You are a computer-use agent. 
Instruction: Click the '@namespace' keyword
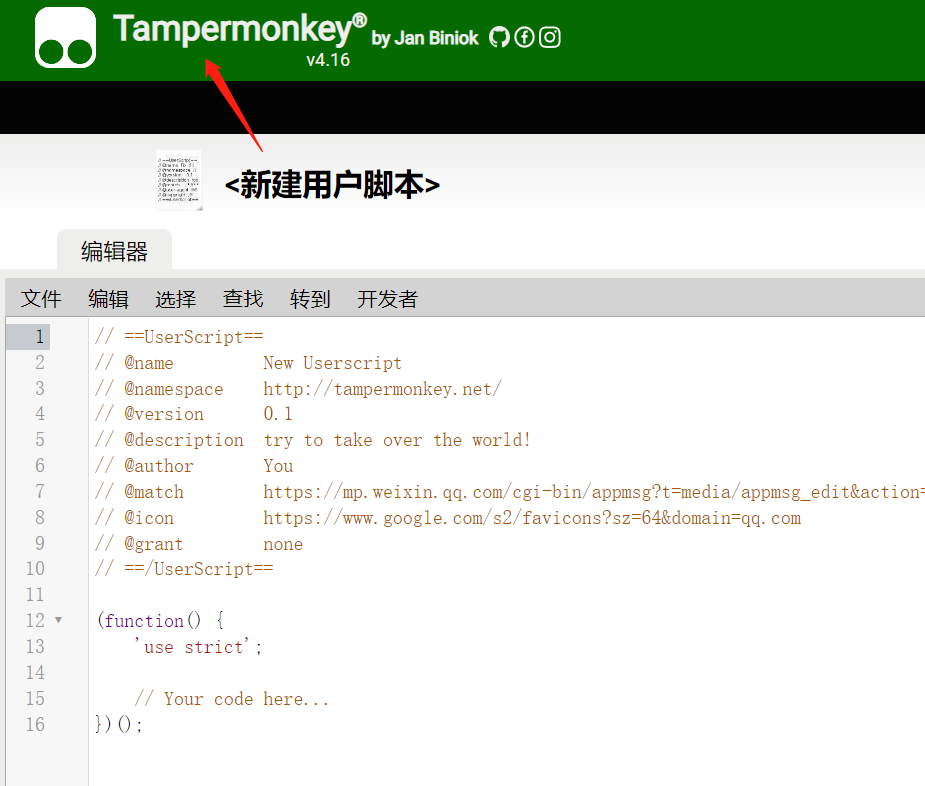(173, 389)
